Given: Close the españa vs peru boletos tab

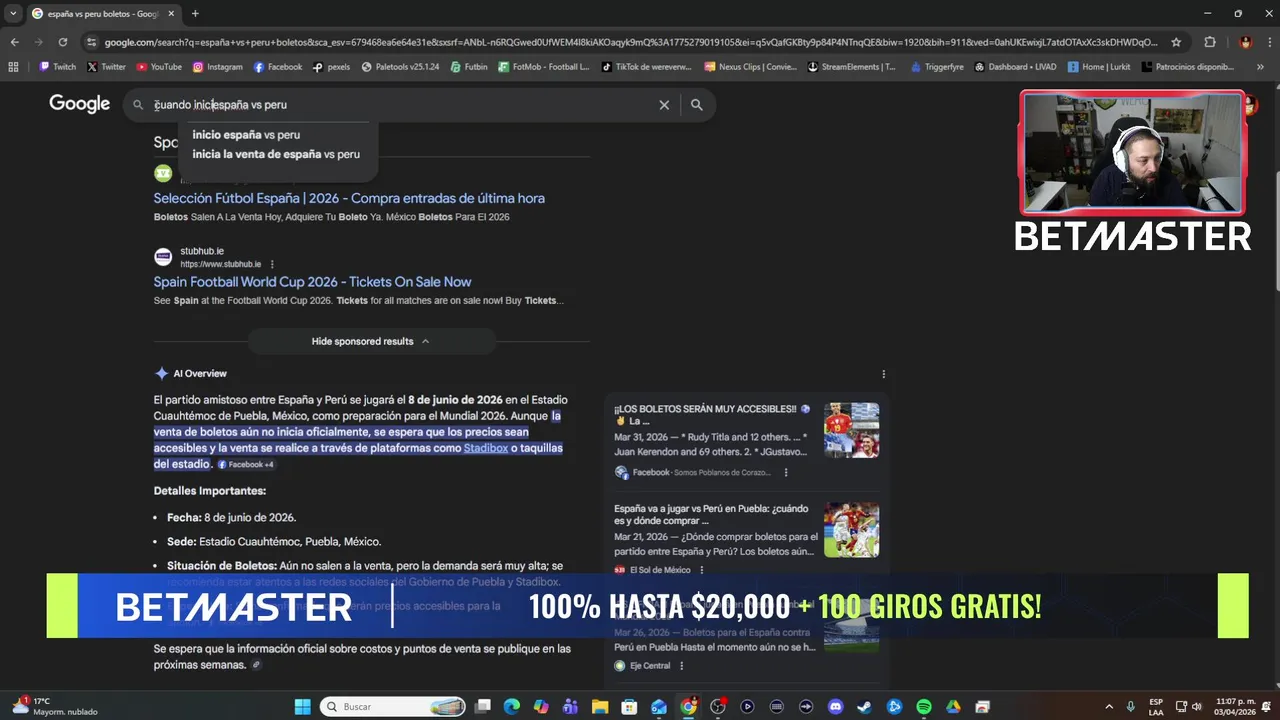Looking at the screenshot, I should 171,14.
